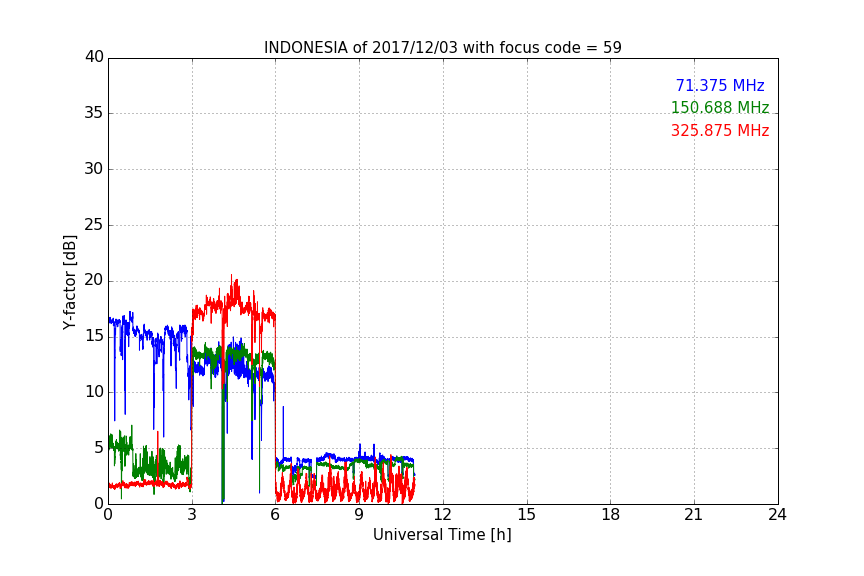Click the x-axis tick label 18
Image resolution: width=864 pixels, height=576 pixels.
[610, 515]
